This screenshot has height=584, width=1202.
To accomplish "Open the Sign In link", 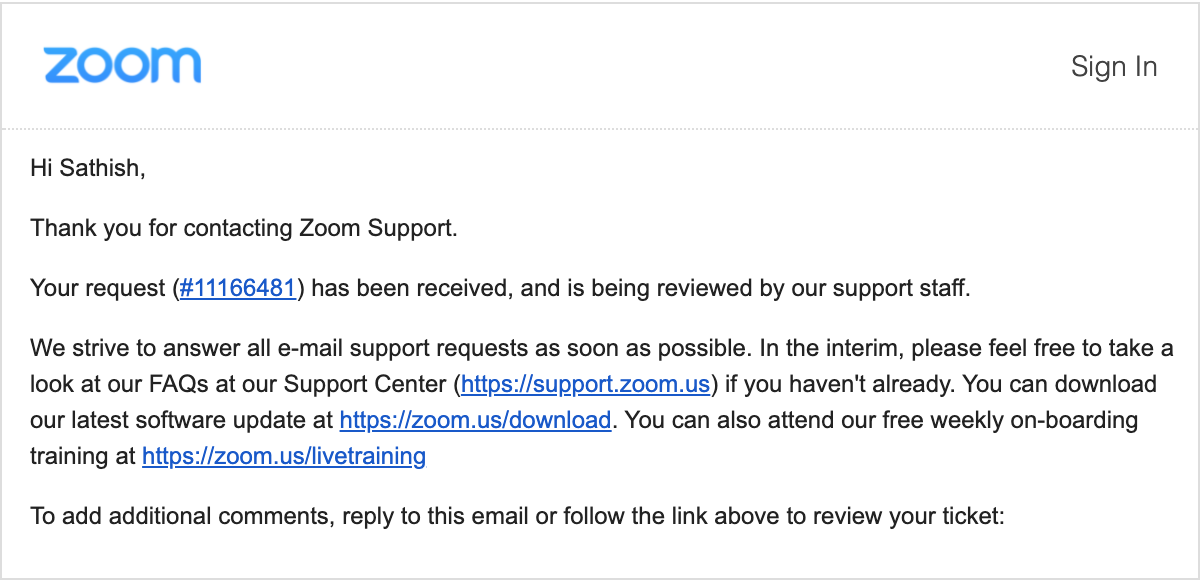I will 1114,67.
